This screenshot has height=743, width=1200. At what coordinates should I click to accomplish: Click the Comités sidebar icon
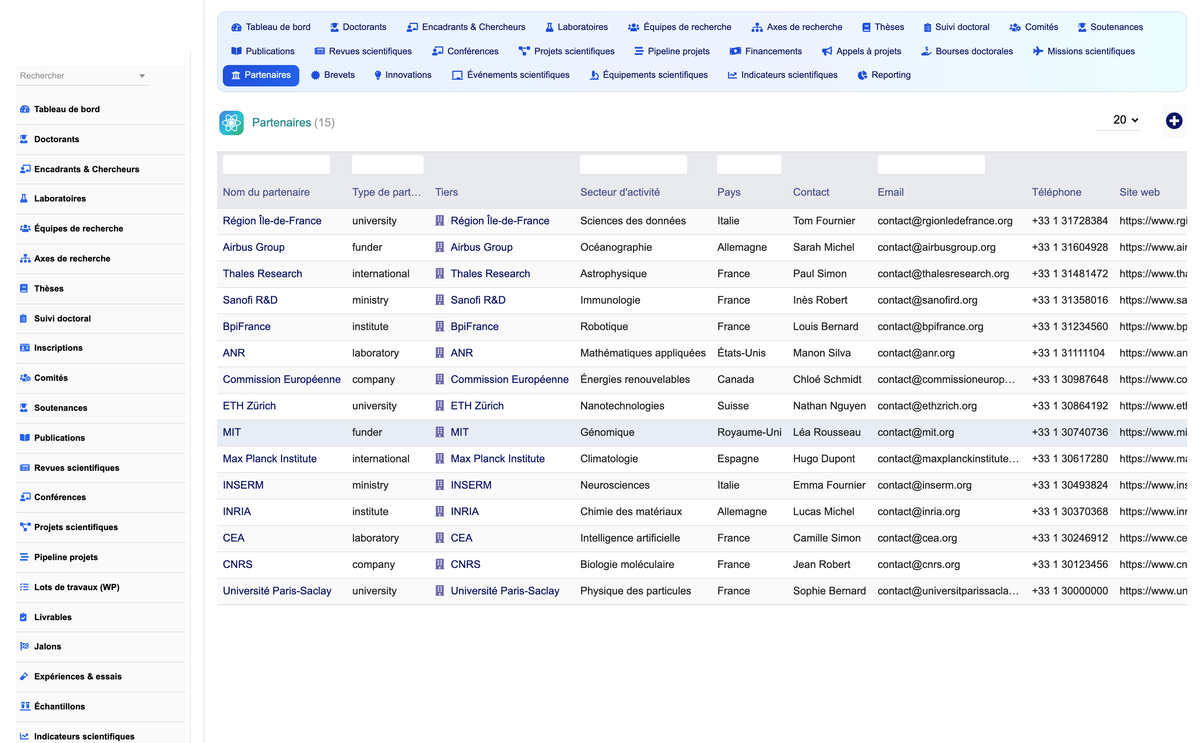point(25,378)
